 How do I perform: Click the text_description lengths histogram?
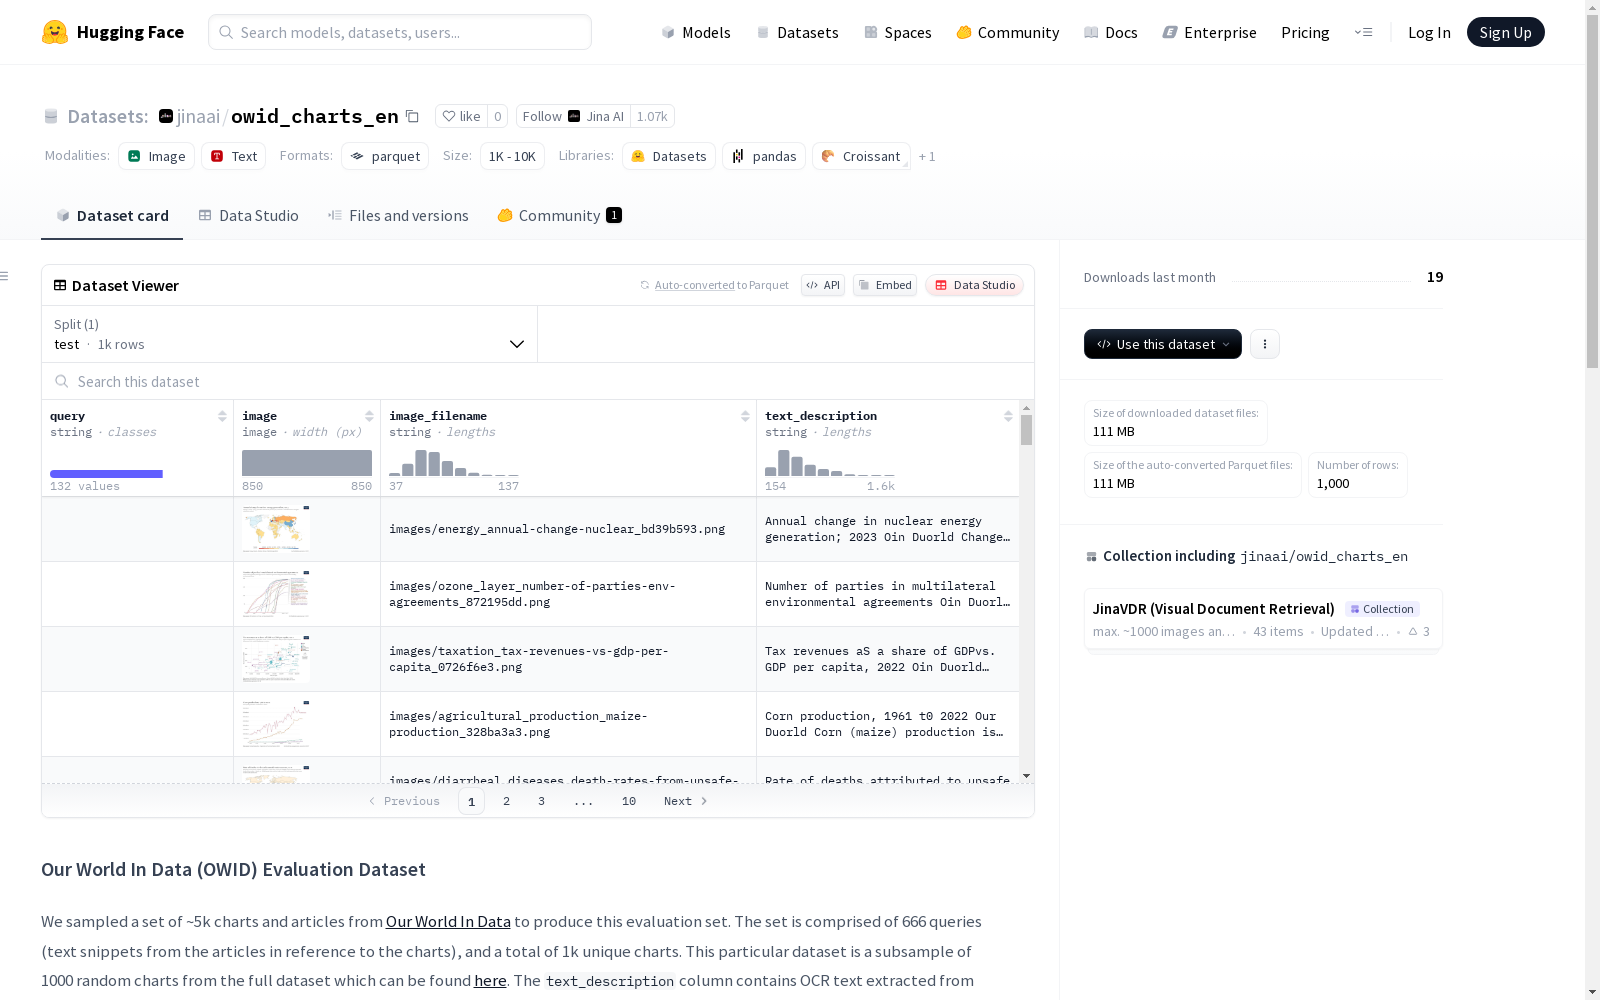pos(830,463)
